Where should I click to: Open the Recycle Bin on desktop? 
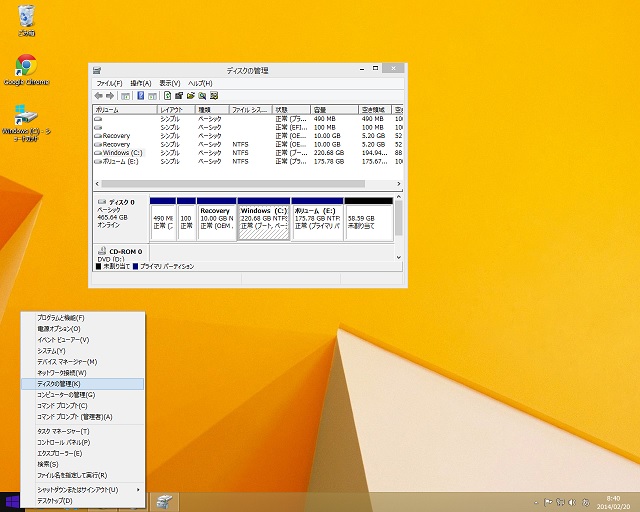click(26, 16)
